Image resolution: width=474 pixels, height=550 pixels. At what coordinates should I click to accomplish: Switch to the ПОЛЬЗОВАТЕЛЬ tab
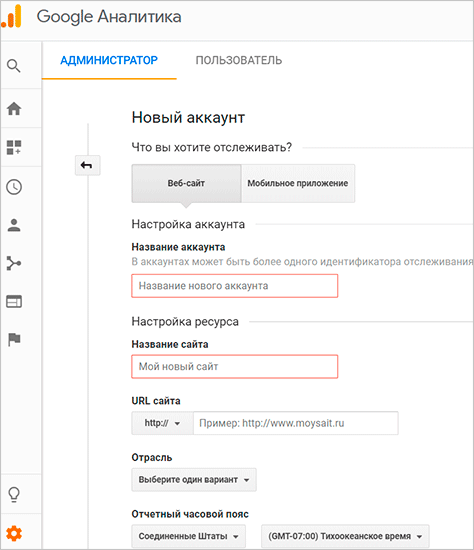click(x=239, y=60)
